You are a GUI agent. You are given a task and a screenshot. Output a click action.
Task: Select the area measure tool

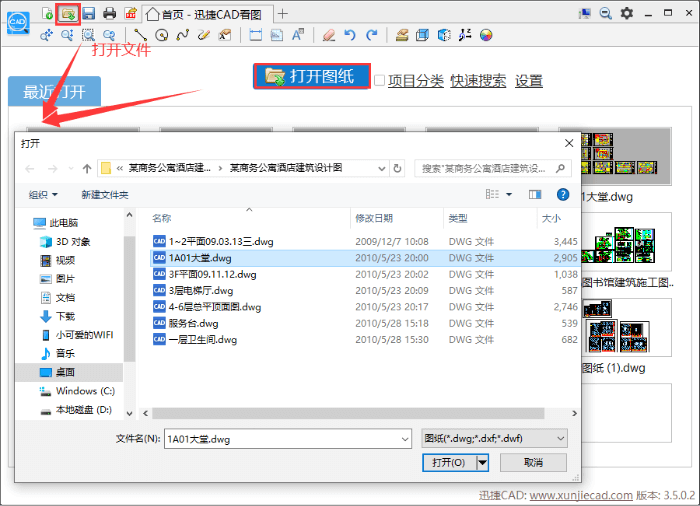coord(277,35)
